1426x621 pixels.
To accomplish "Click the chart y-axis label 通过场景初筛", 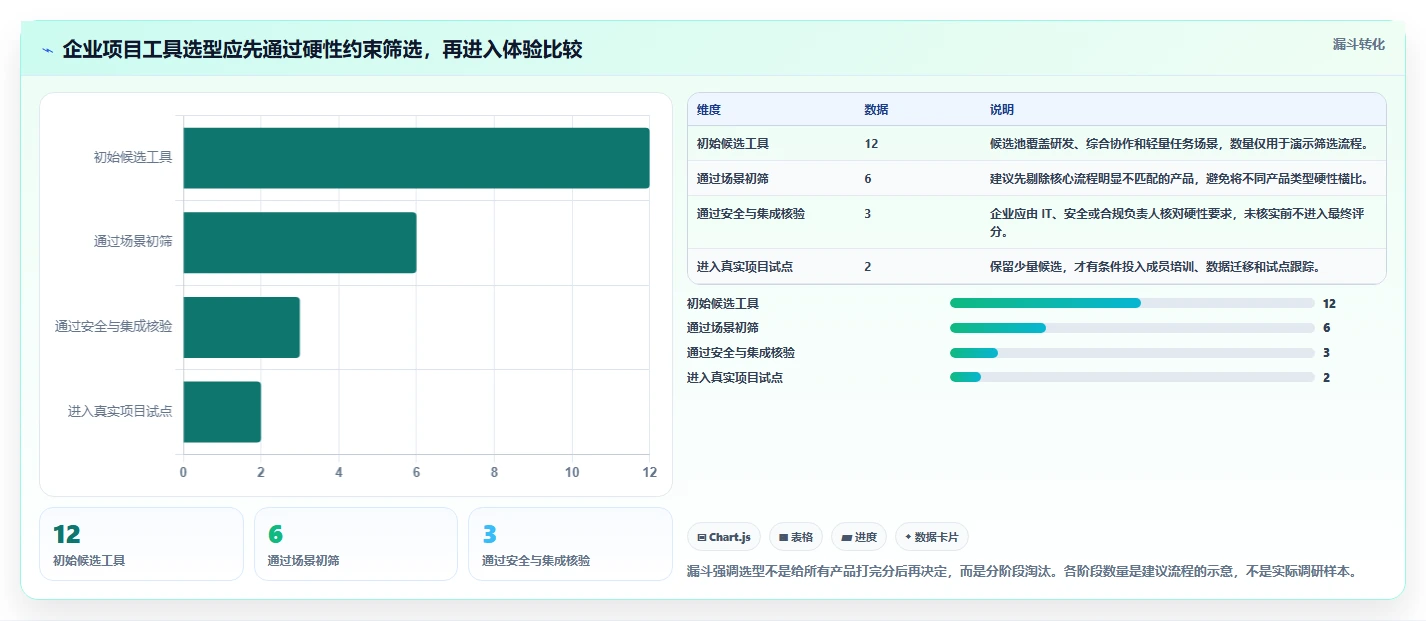I will pos(133,241).
